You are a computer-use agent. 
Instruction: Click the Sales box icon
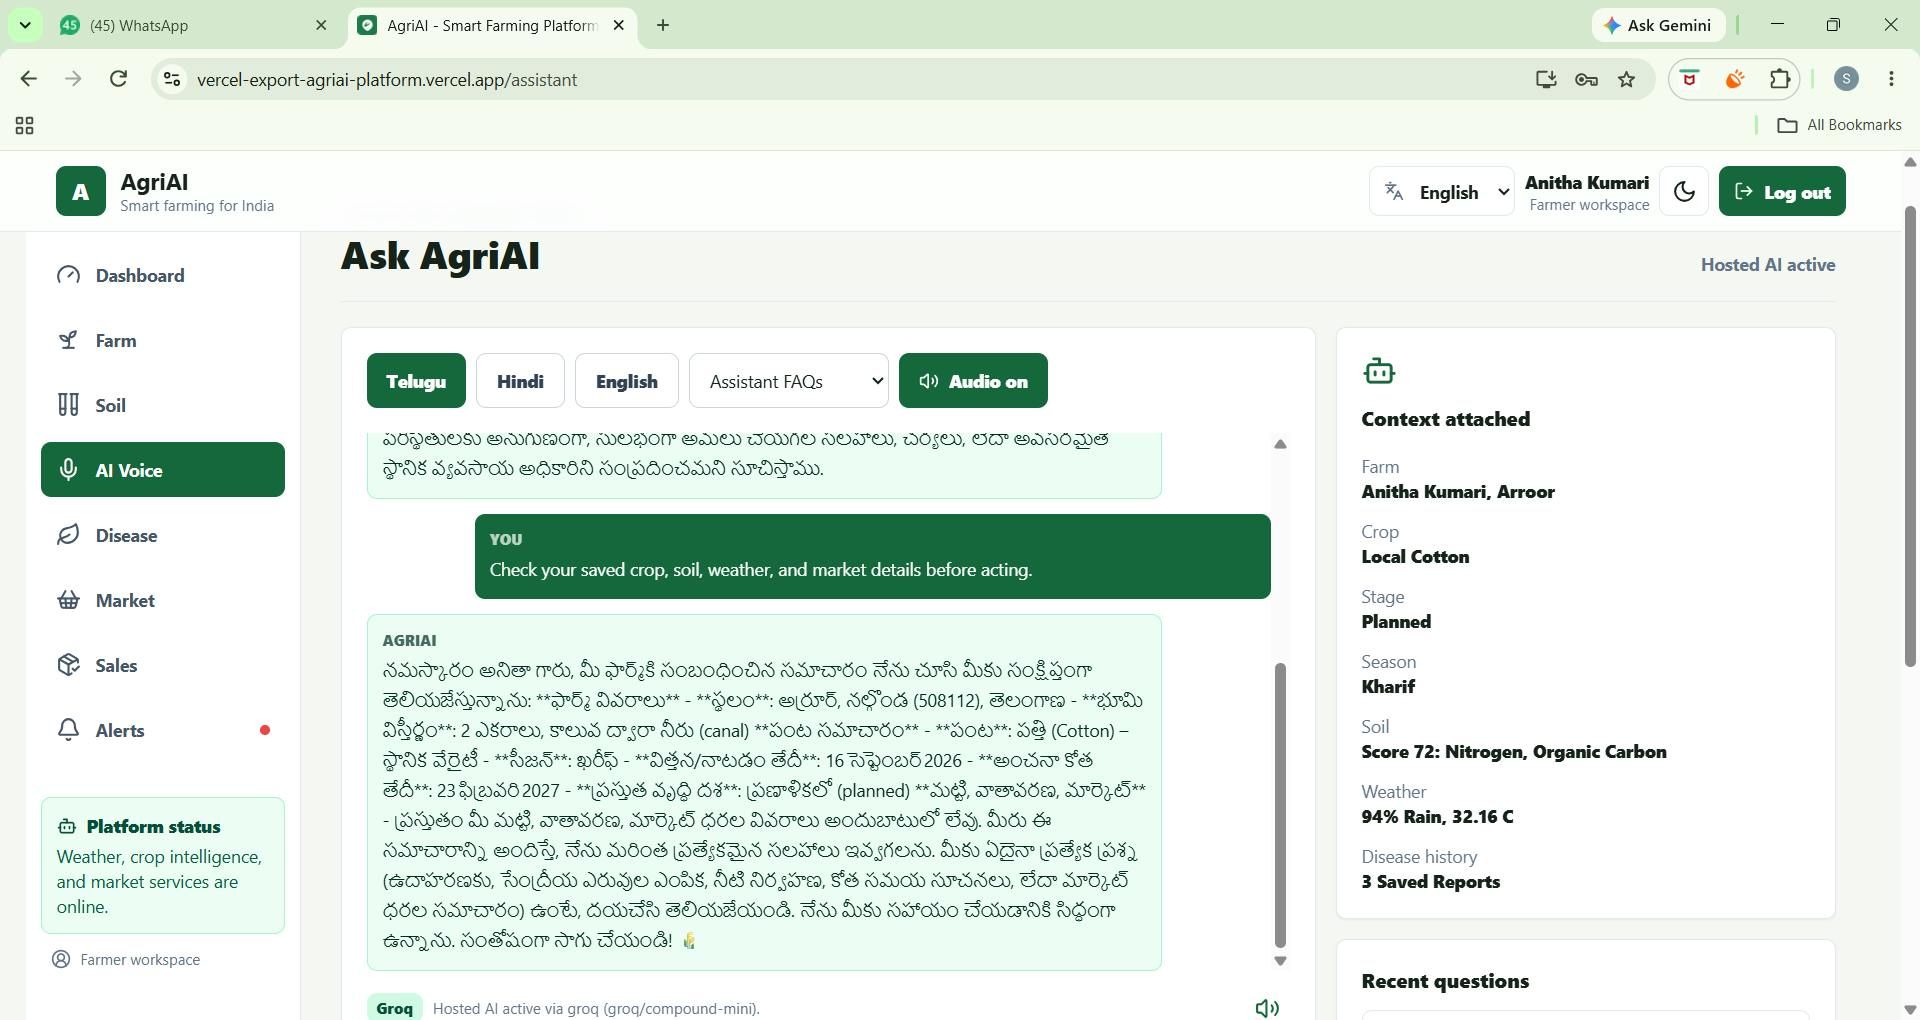point(68,665)
